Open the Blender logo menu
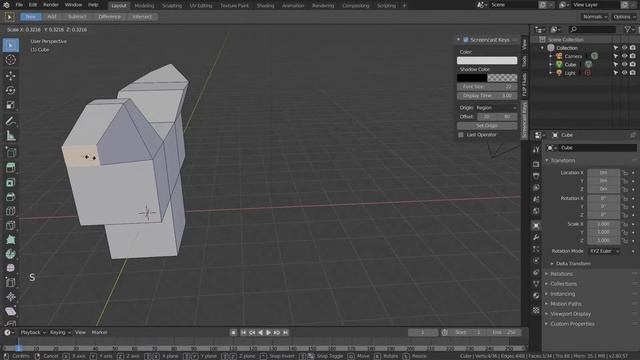This screenshot has width=640, height=360. 6,5
